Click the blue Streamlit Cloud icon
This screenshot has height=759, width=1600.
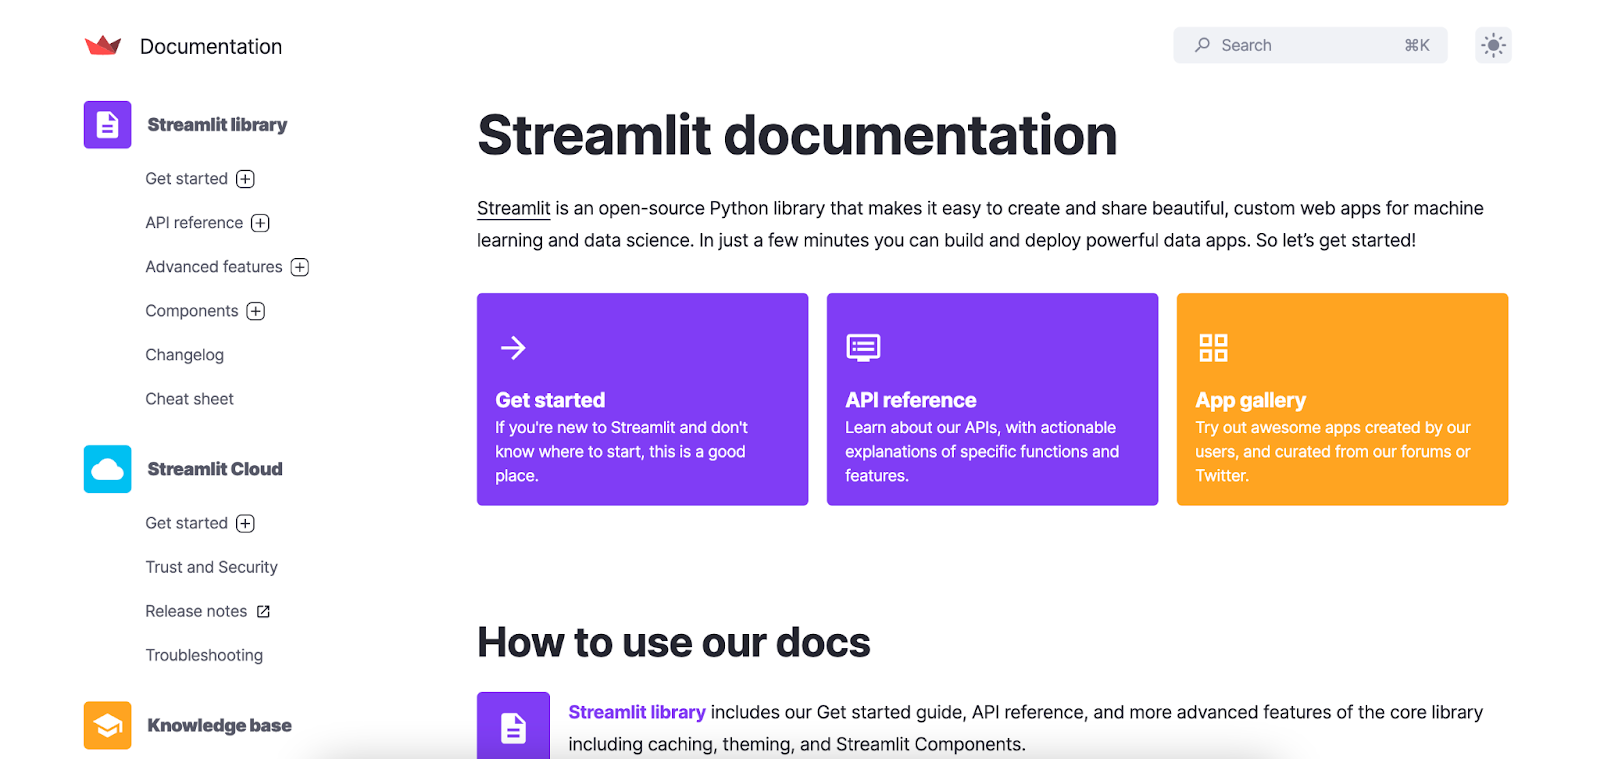coord(108,469)
